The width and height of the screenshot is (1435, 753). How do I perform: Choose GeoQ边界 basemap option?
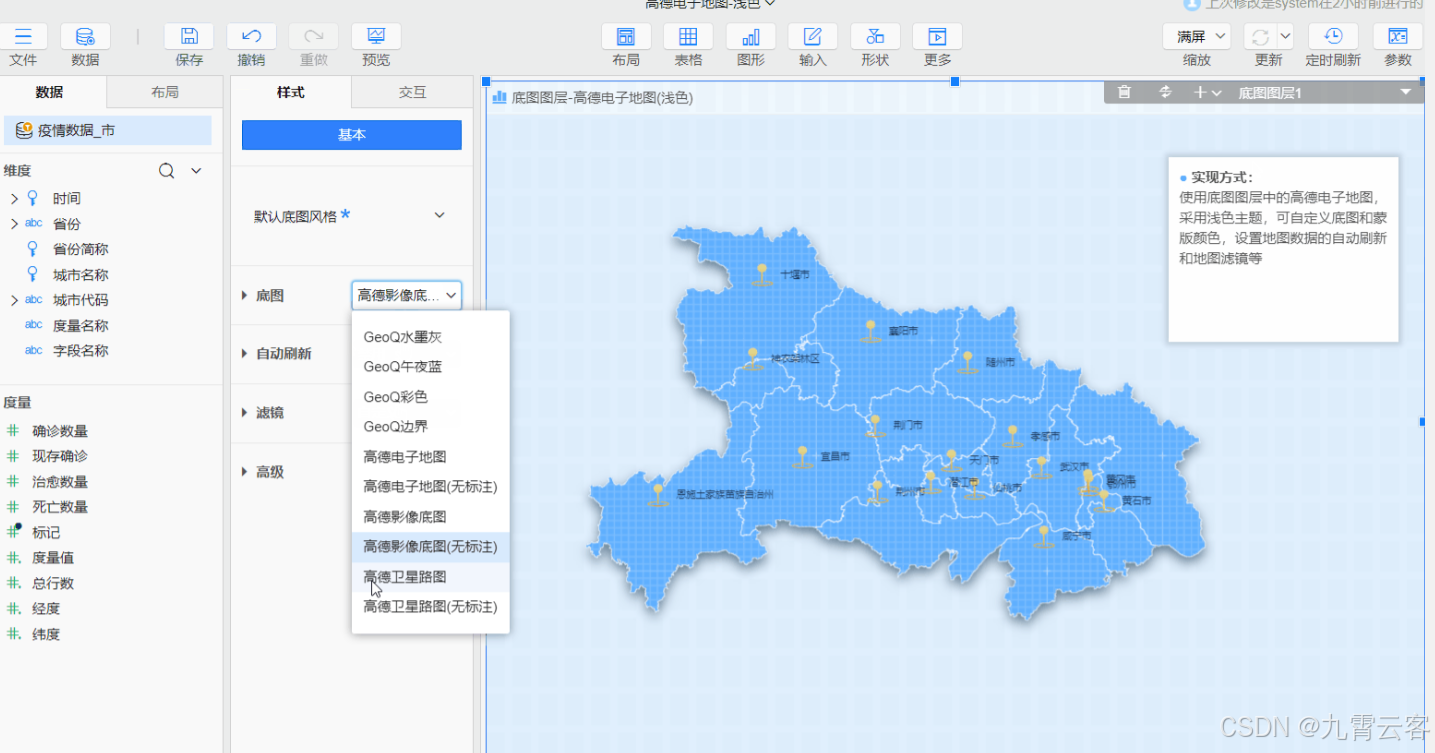point(431,427)
